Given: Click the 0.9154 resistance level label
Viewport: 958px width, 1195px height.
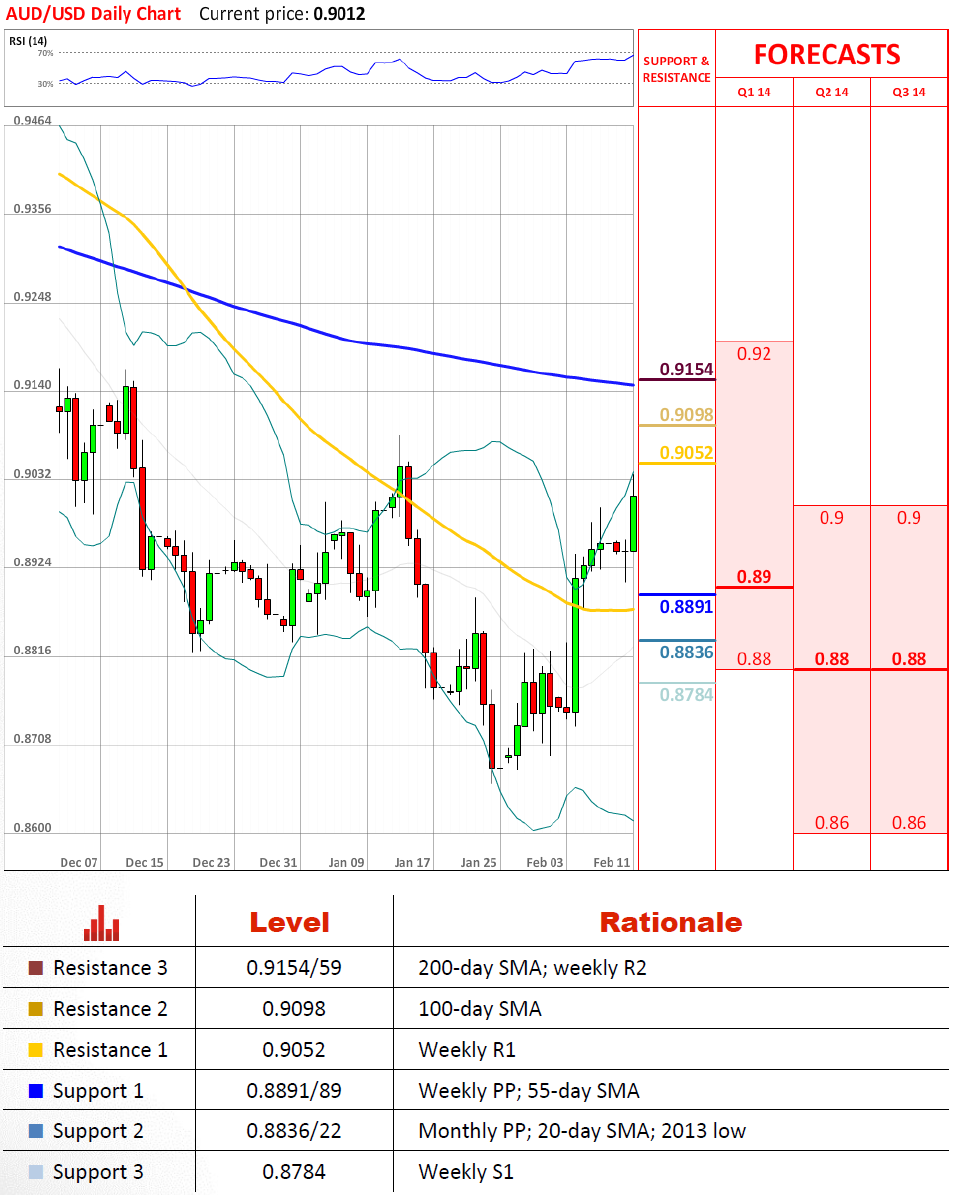Looking at the screenshot, I should coord(686,370).
